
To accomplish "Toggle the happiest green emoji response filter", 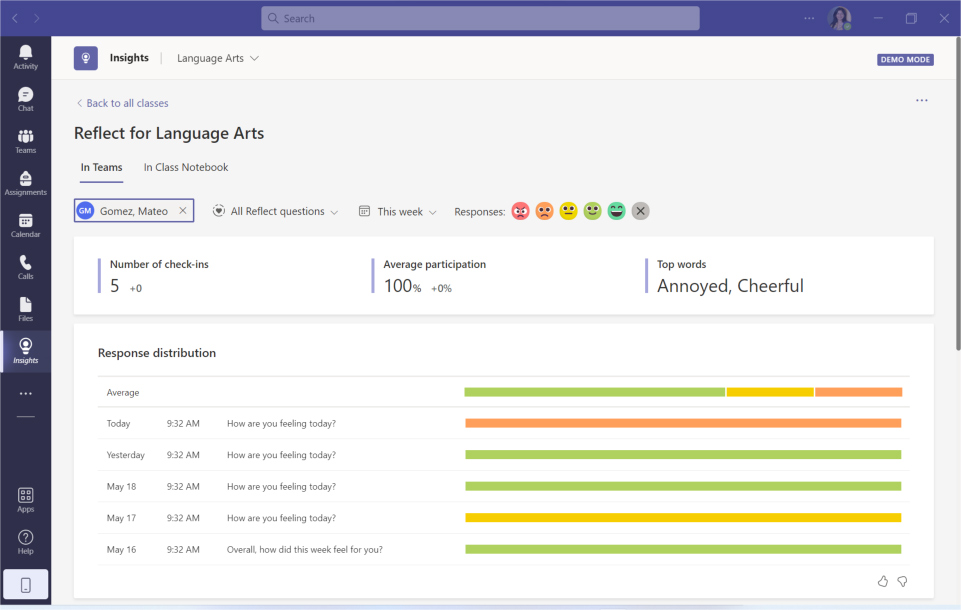I will [x=616, y=211].
